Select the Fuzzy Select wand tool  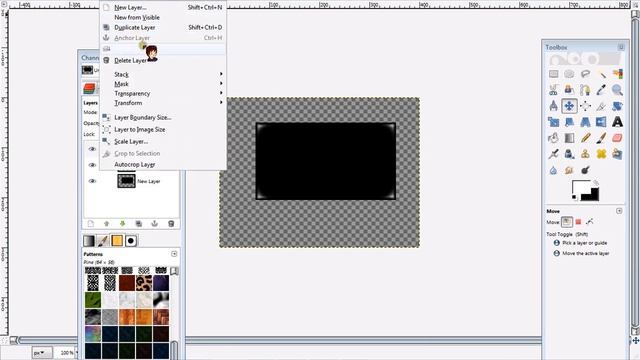pos(601,74)
